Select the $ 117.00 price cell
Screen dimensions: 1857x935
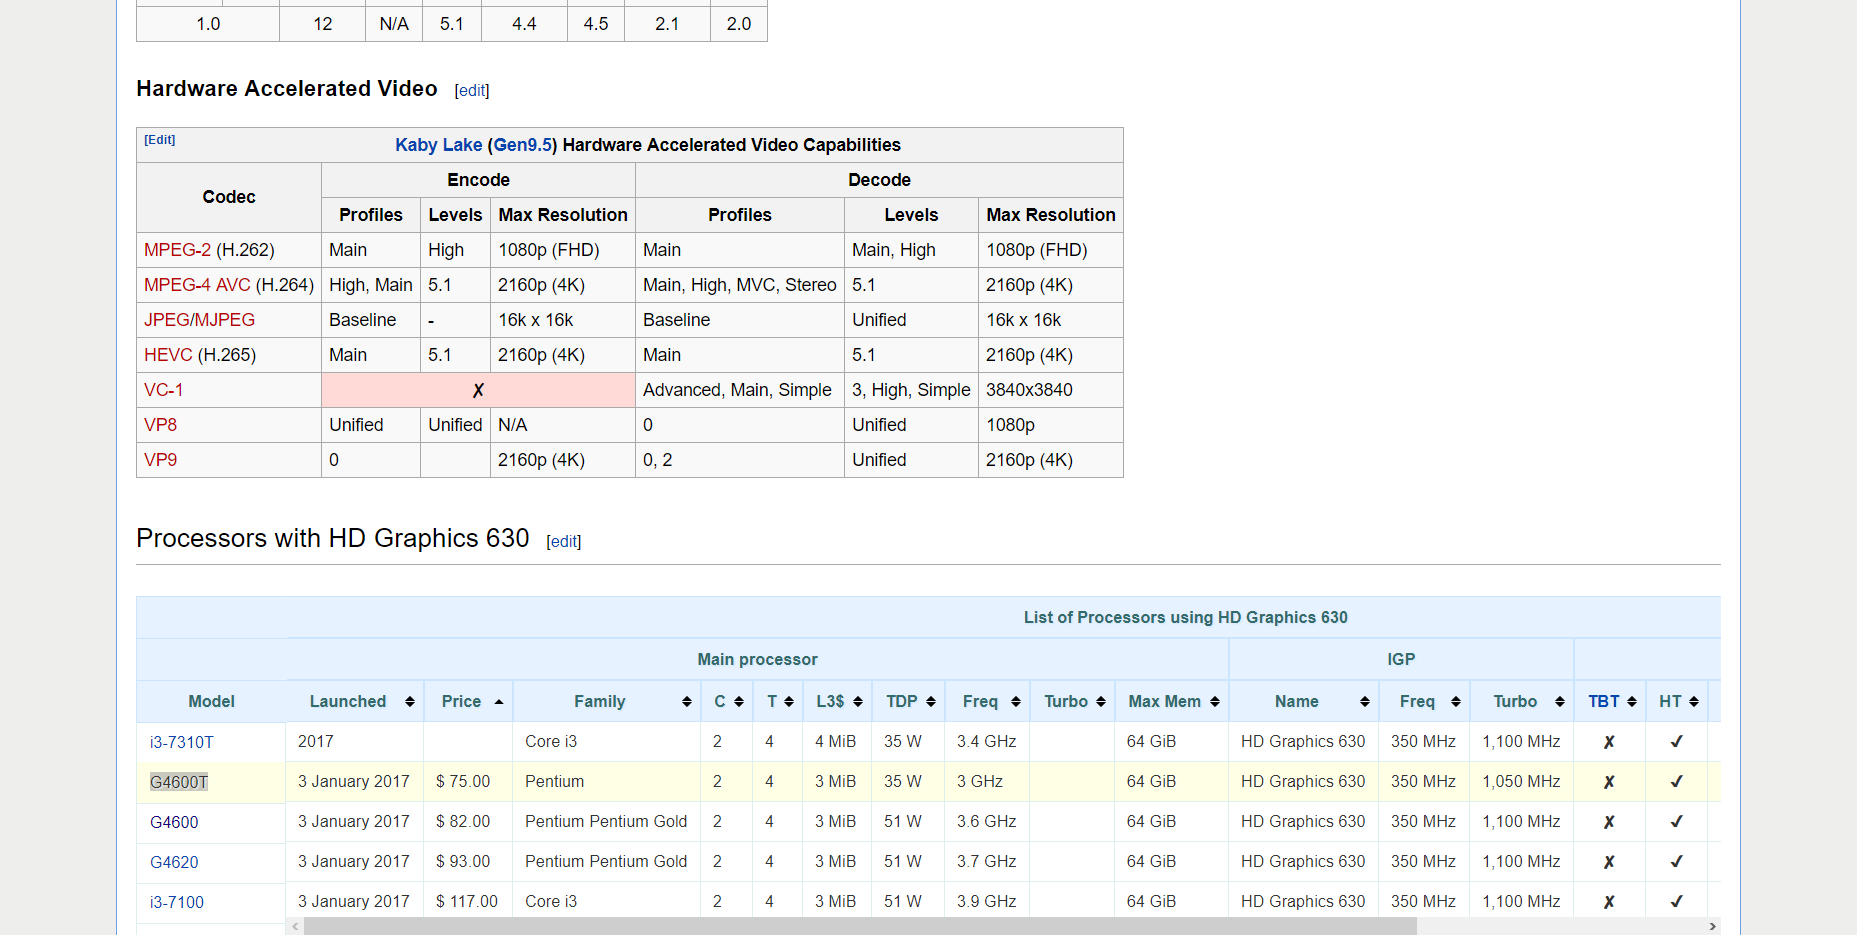(x=467, y=901)
